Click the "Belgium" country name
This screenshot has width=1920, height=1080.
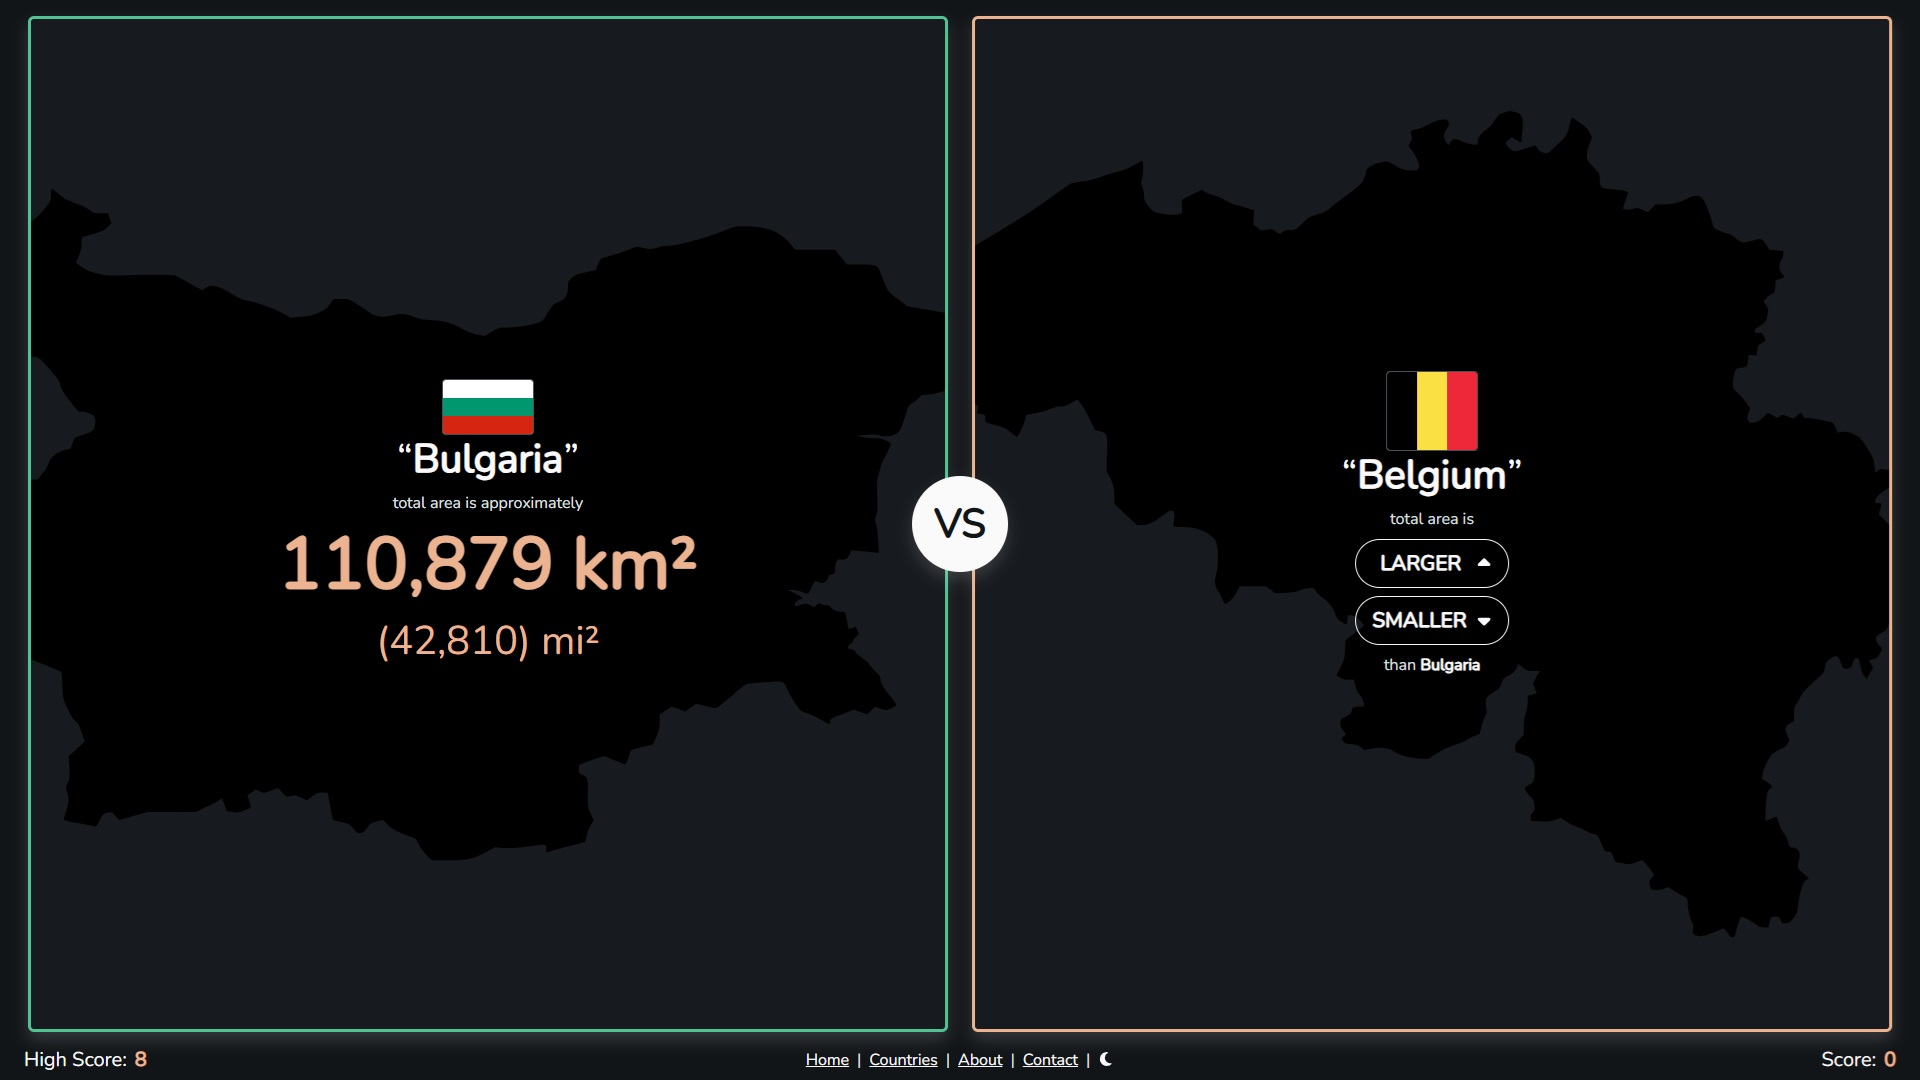coord(1432,475)
